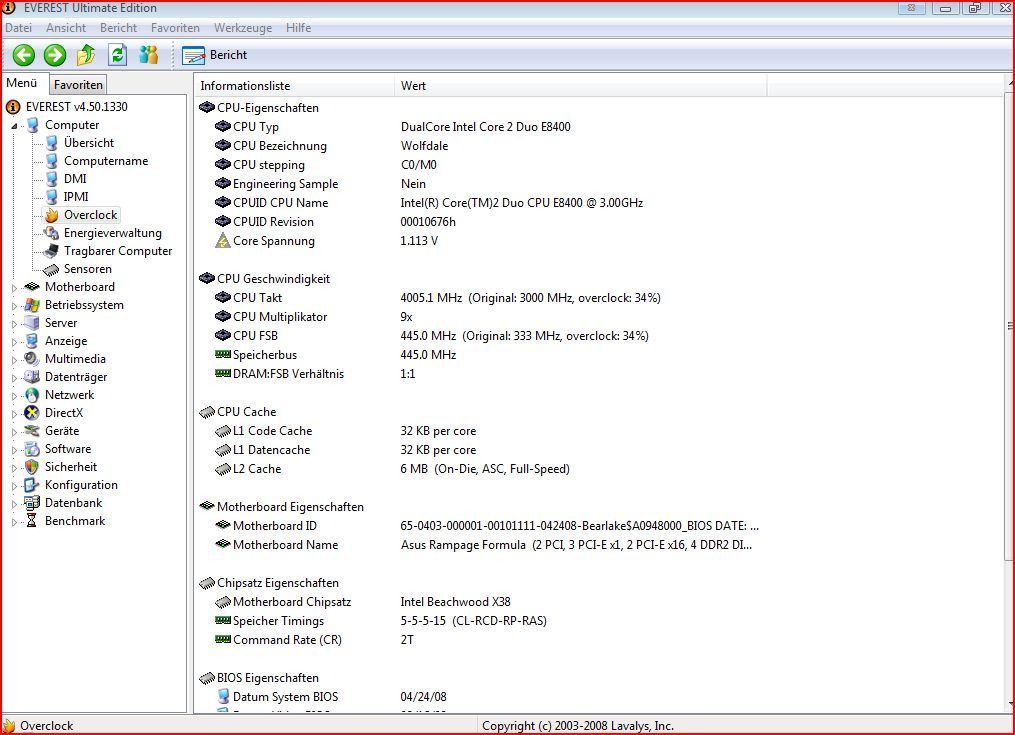Open the Datei menu
The image size is (1015, 735).
tap(18, 28)
